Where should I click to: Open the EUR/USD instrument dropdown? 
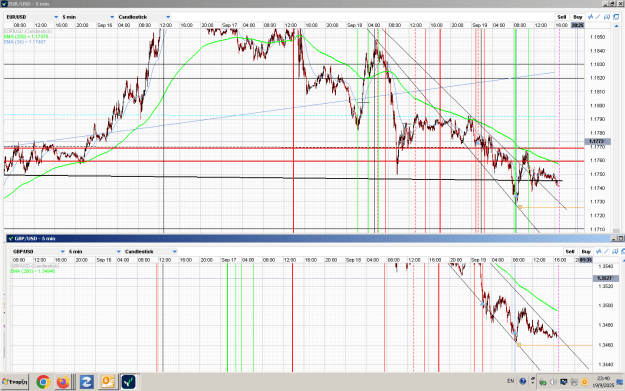pyautogui.click(x=32, y=17)
